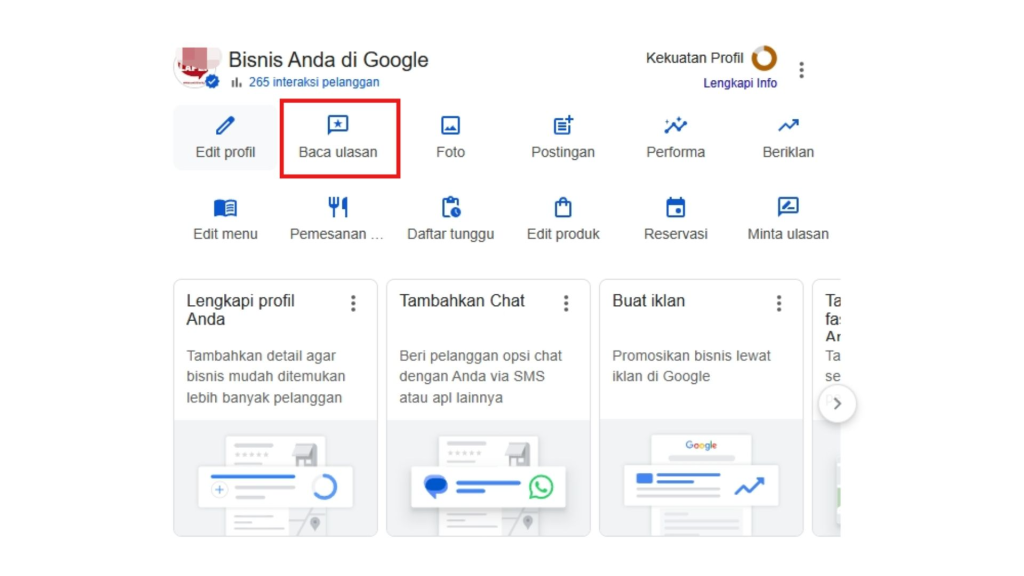The height and width of the screenshot is (576, 1024).
Task: Click the Edit profil pencil icon
Action: pos(225,126)
